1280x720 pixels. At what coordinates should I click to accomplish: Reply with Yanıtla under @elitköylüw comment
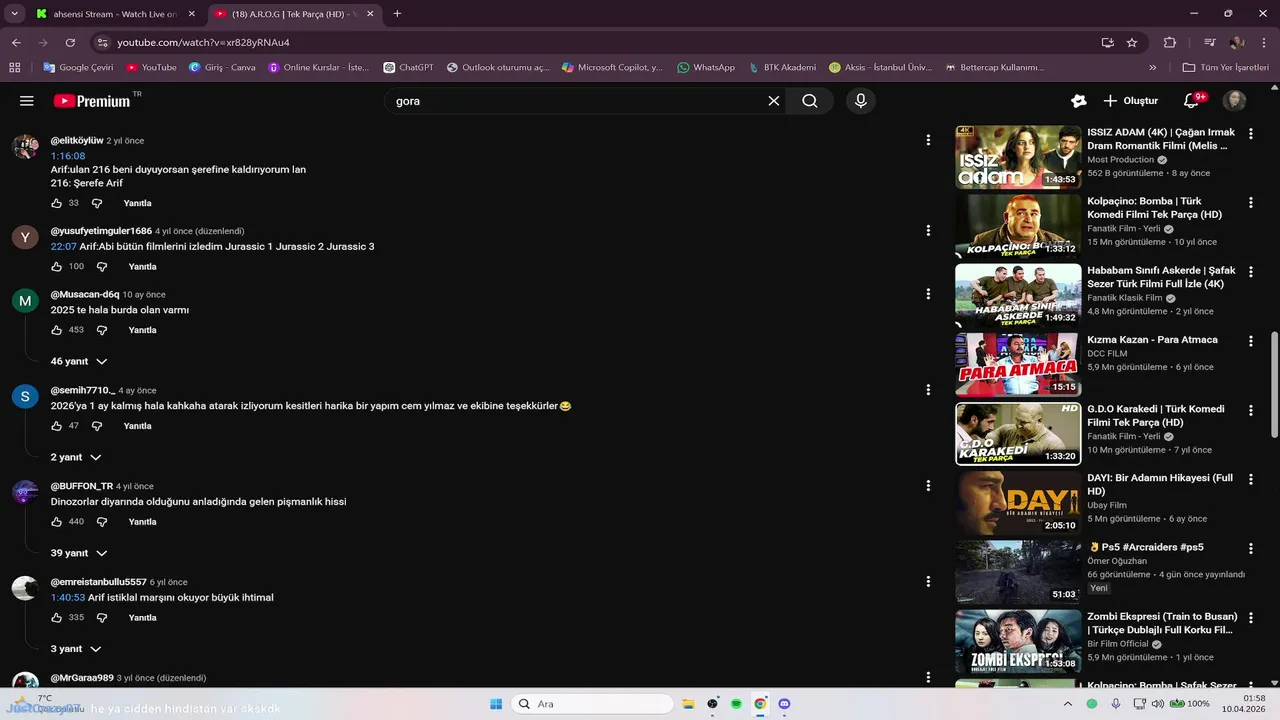[138, 203]
